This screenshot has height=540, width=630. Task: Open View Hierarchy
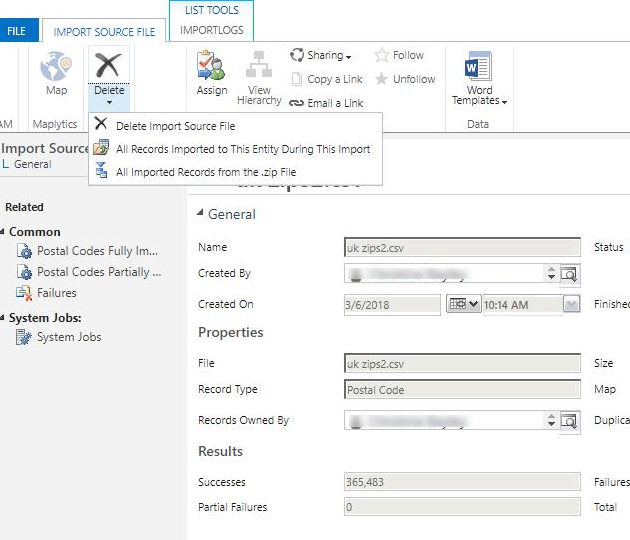coord(259,78)
